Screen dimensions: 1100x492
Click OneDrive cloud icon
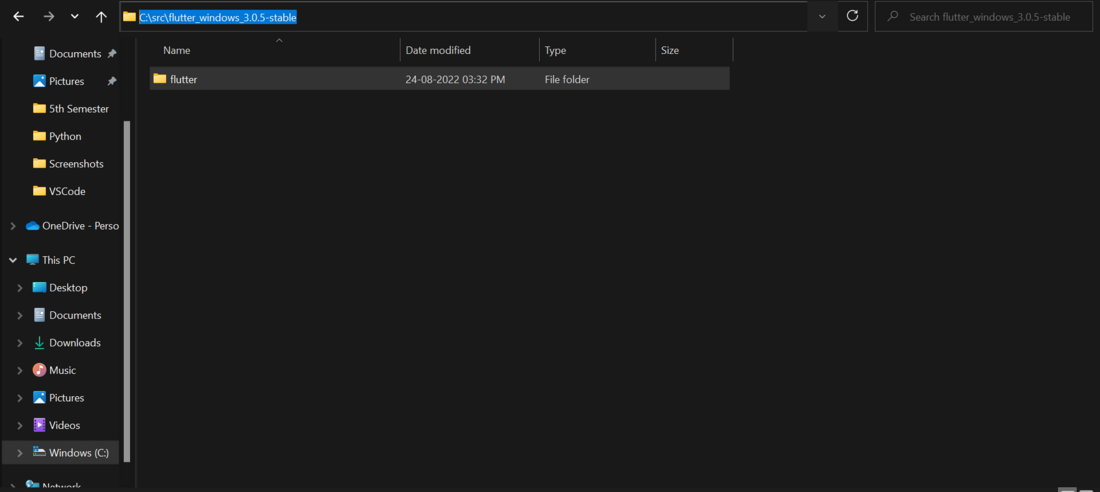point(32,226)
